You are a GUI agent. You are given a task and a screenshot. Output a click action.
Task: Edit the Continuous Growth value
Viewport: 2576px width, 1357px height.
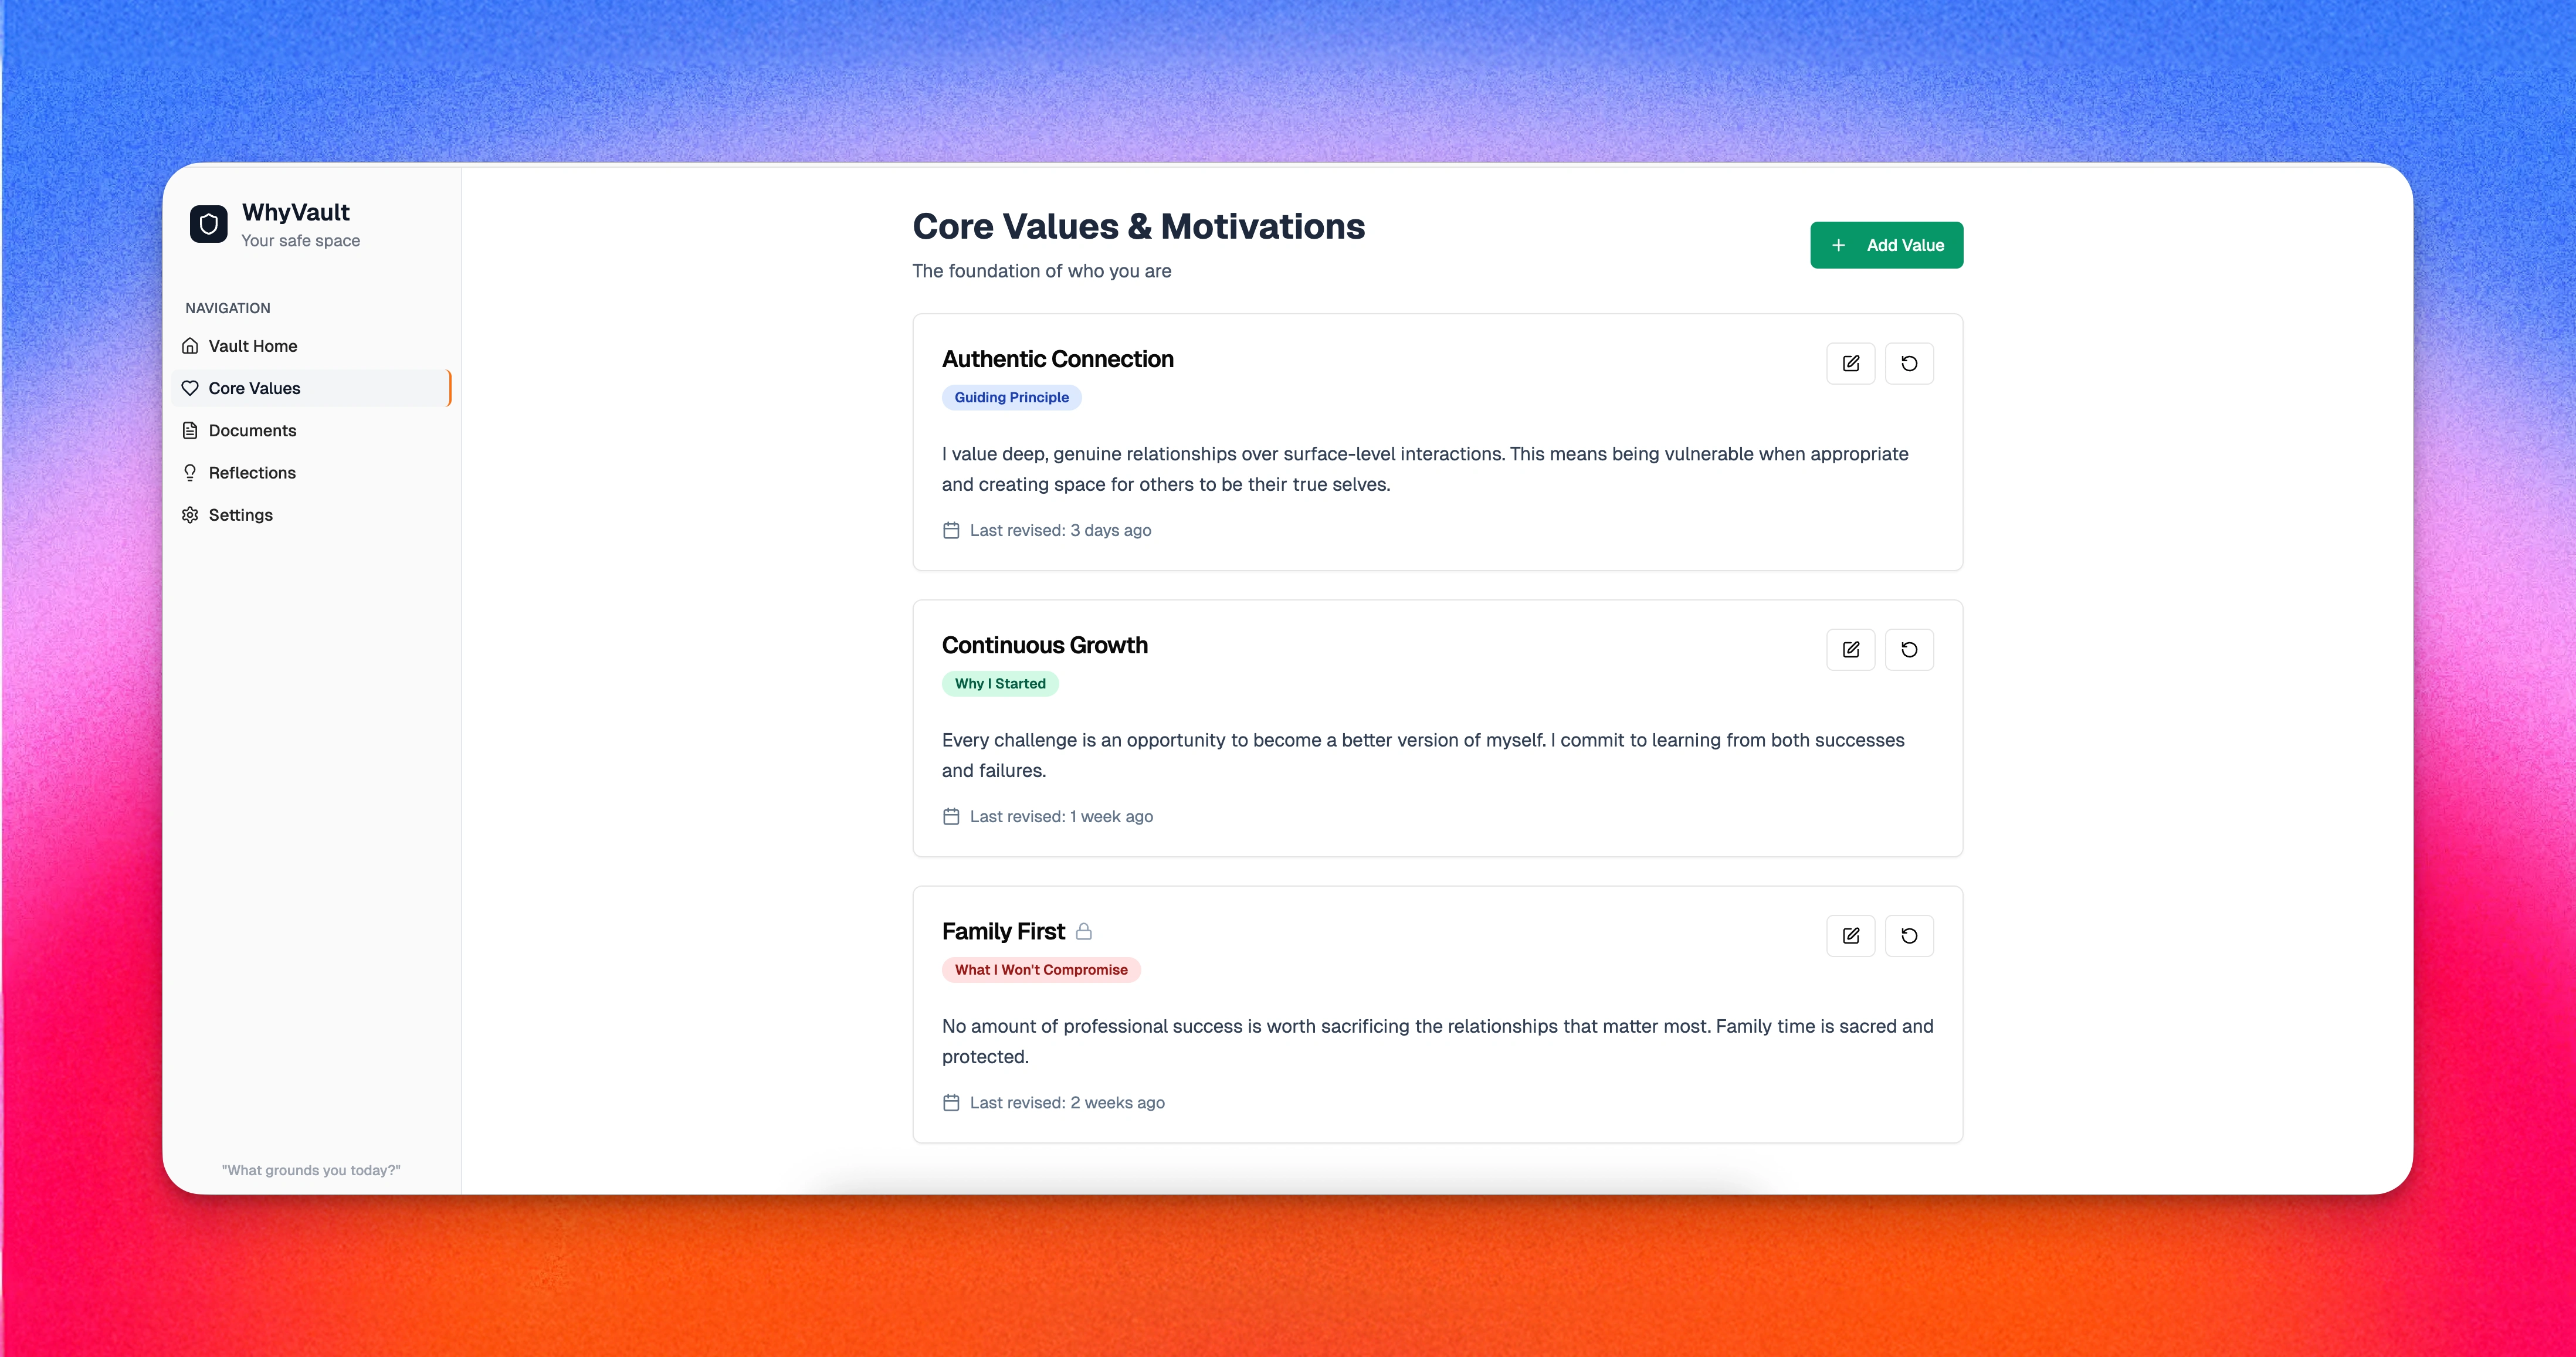1850,650
